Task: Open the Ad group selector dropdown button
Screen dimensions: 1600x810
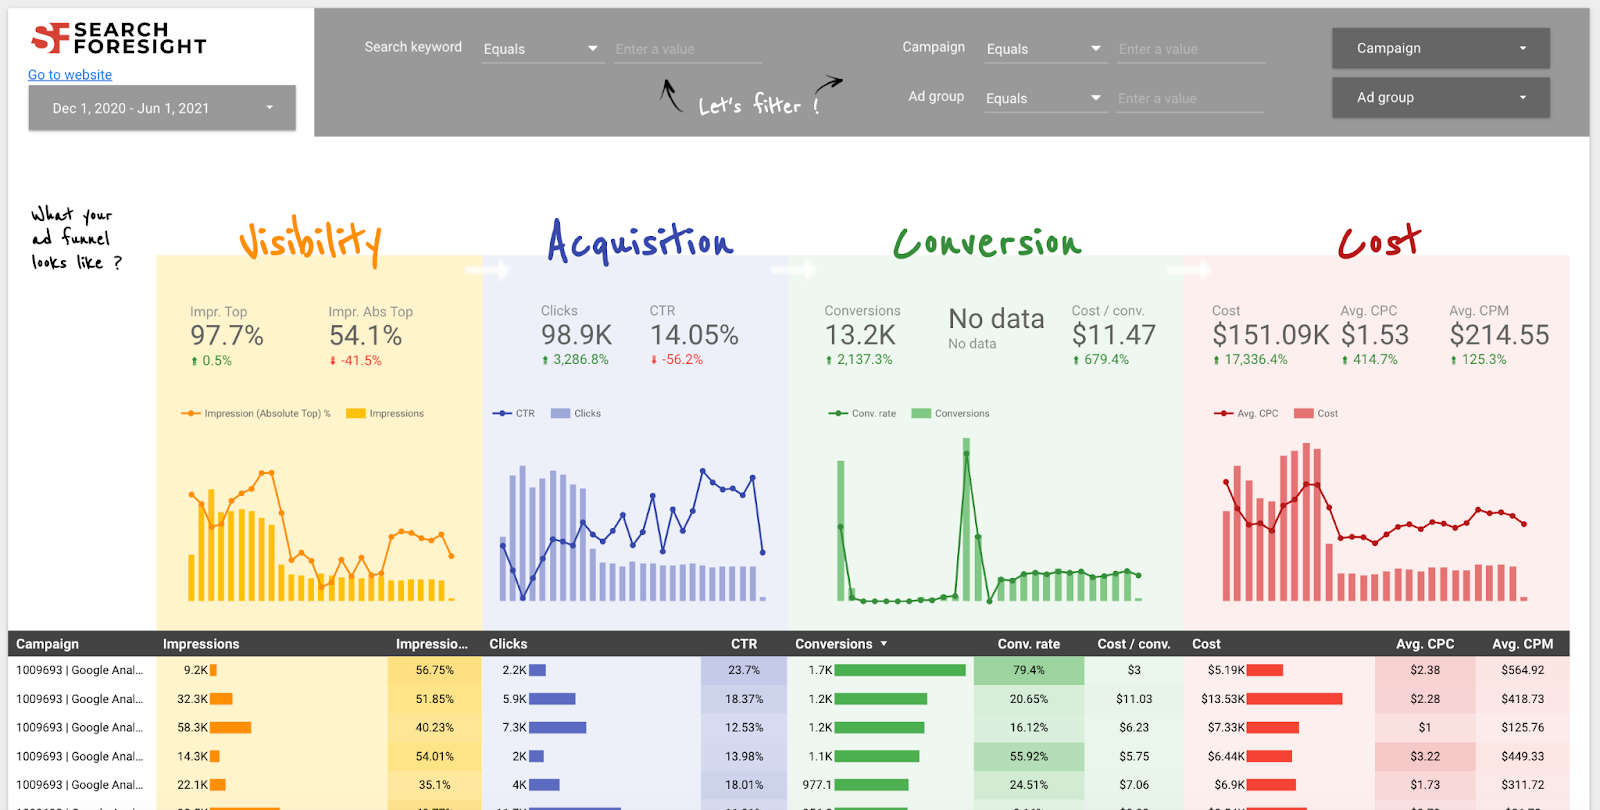Action: click(x=1440, y=98)
